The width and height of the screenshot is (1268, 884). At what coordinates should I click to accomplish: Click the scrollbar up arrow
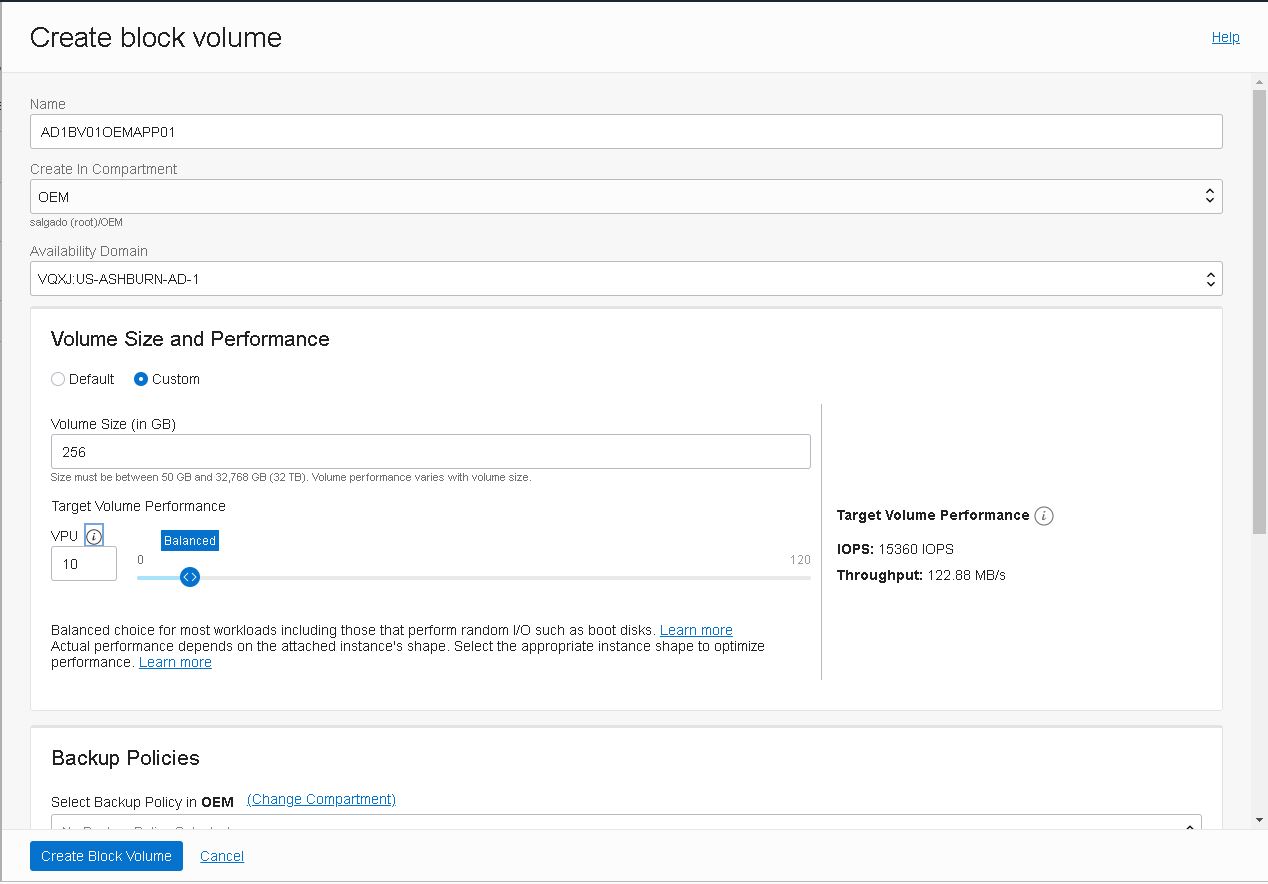tap(1259, 81)
